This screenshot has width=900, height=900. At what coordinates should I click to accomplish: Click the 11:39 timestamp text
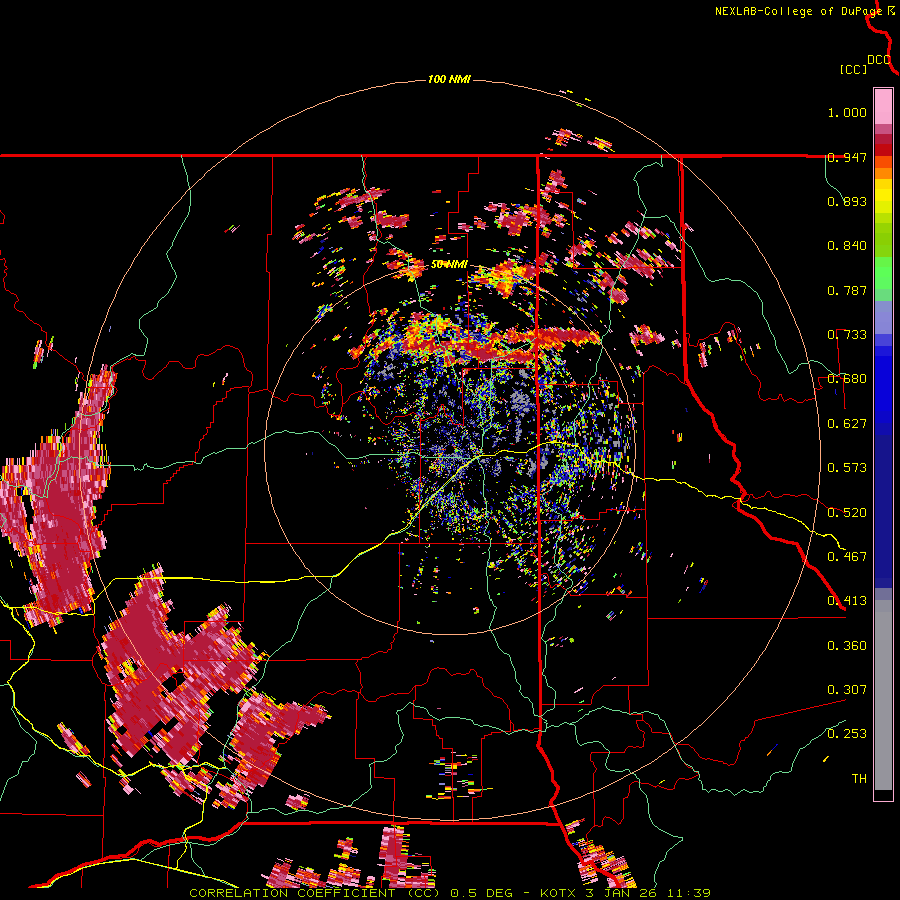click(688, 893)
